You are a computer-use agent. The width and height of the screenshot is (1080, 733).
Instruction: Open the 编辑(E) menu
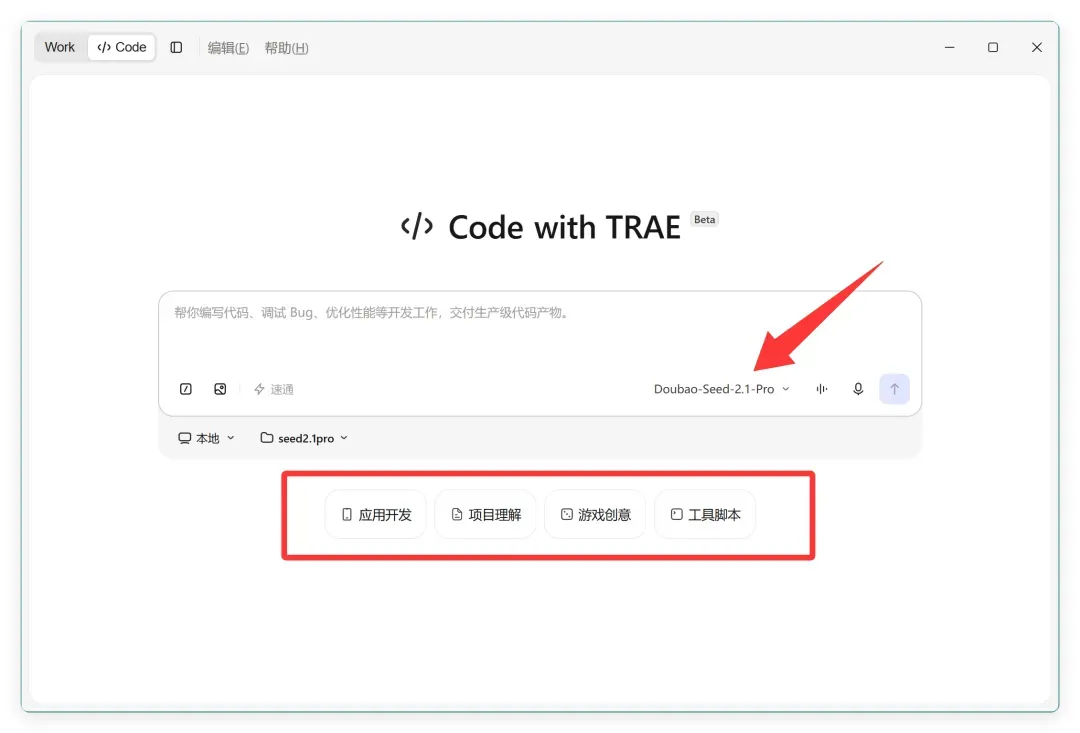click(x=228, y=48)
